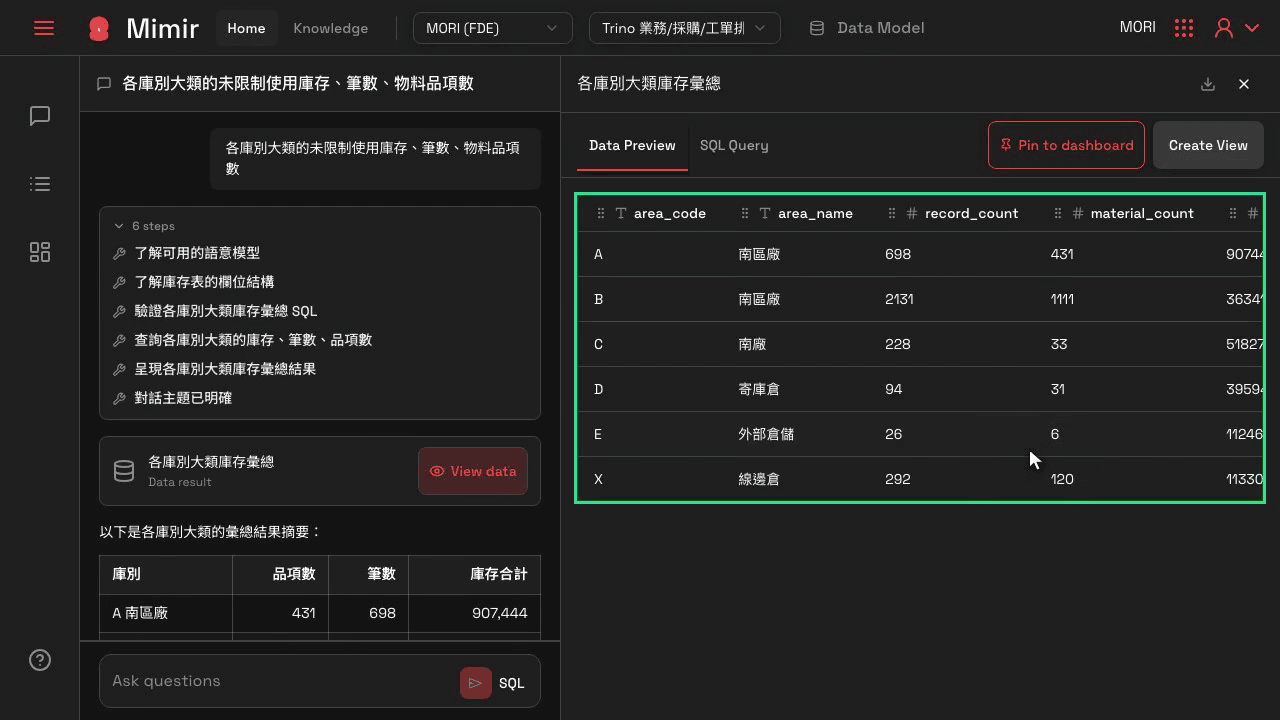This screenshot has width=1280, height=720.
Task: Open the user profile menu
Action: tap(1236, 28)
